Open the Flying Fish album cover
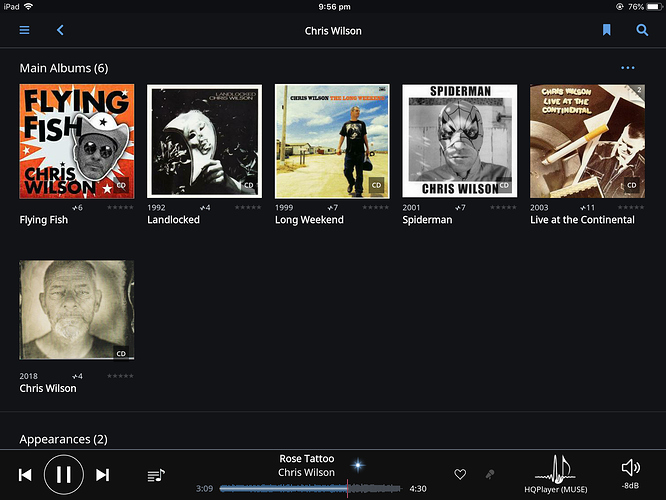 point(77,141)
